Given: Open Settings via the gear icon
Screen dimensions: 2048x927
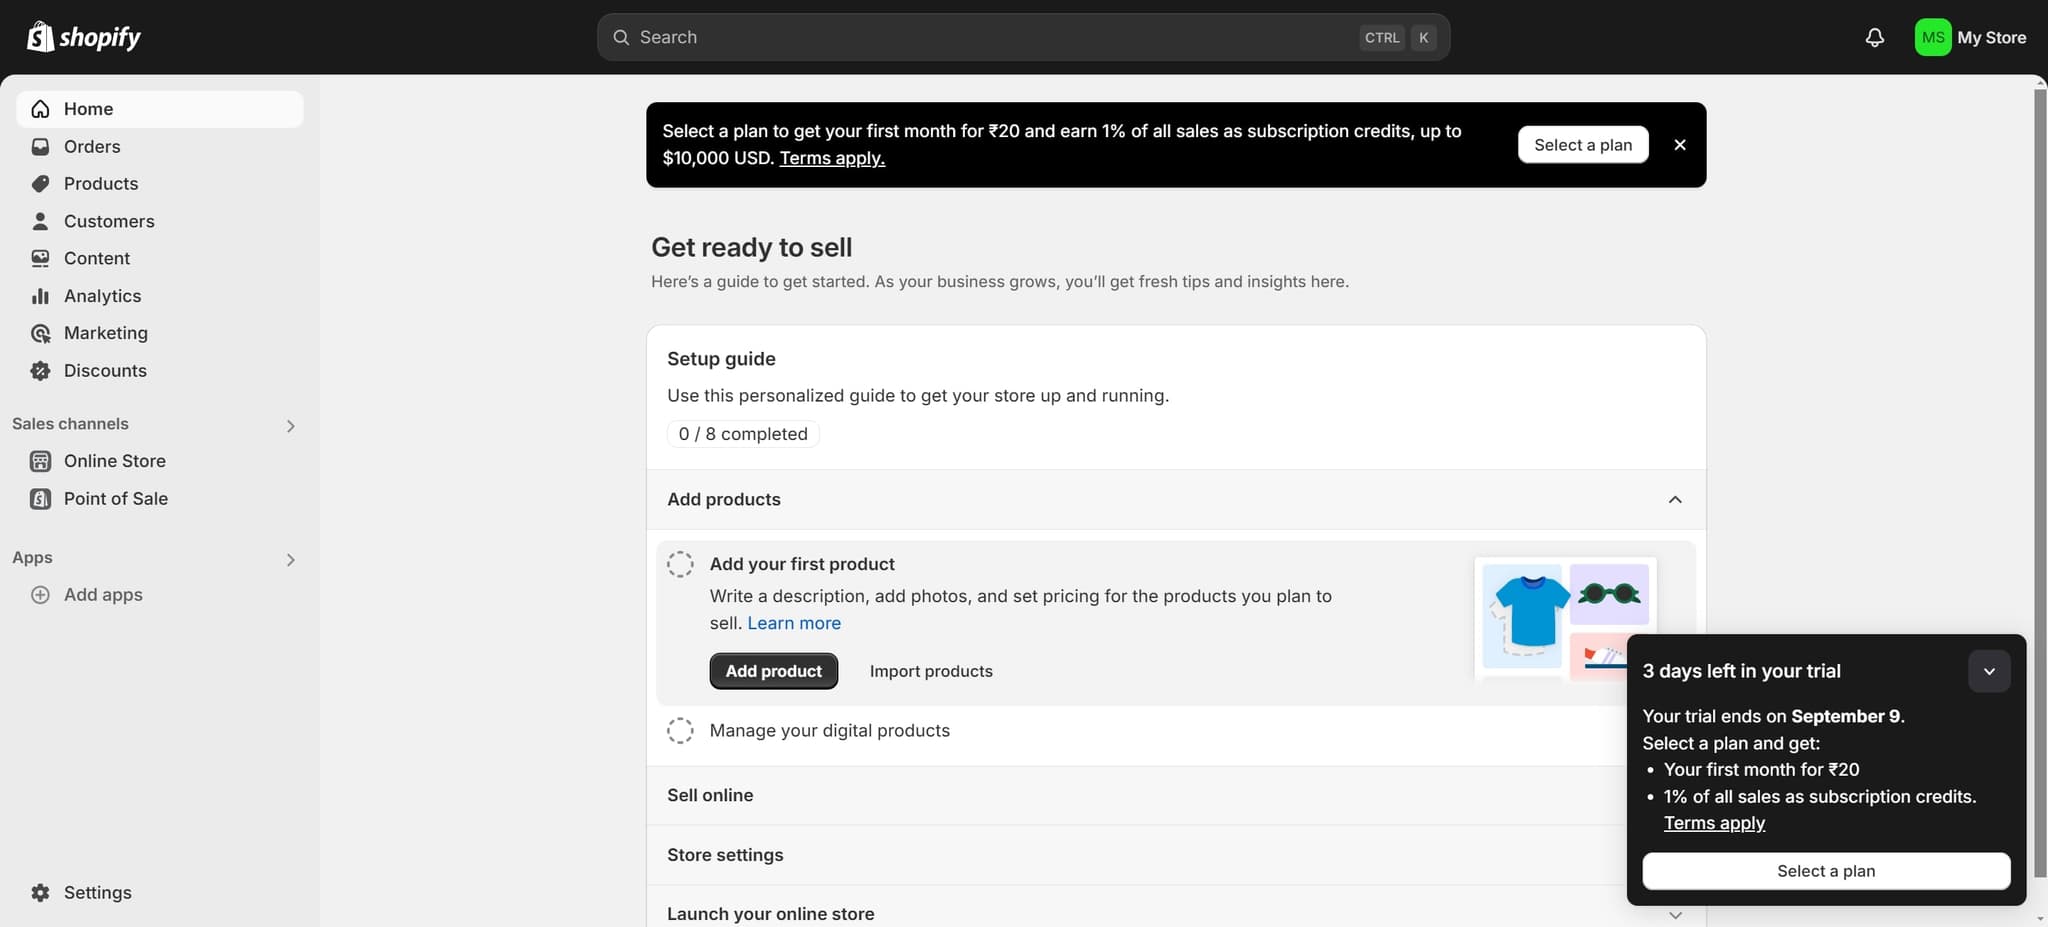Looking at the screenshot, I should coord(40,893).
